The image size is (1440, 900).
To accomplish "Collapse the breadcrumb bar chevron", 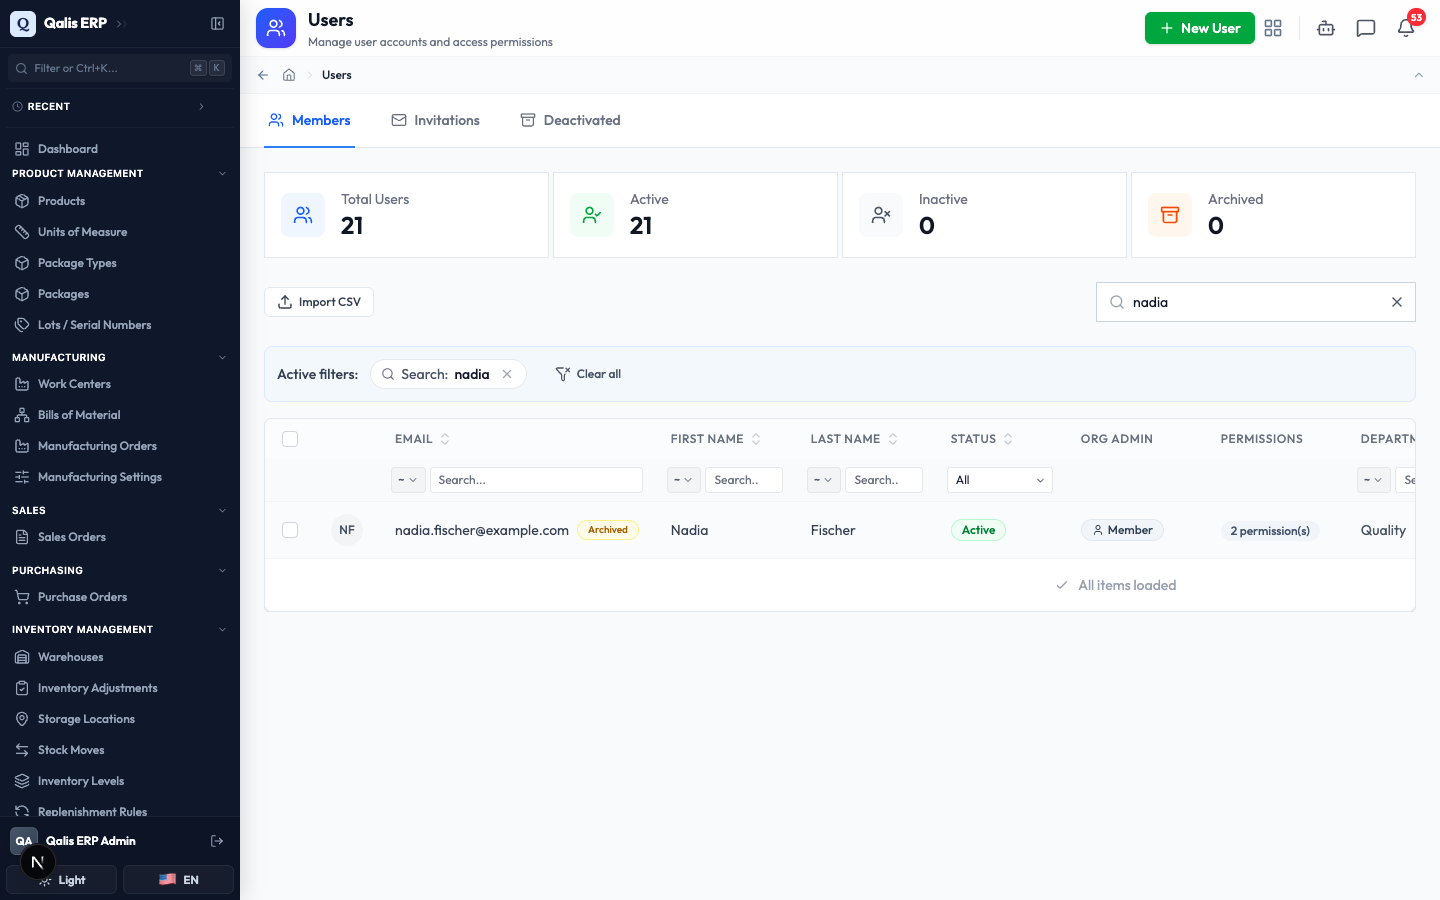I will 1418,75.
